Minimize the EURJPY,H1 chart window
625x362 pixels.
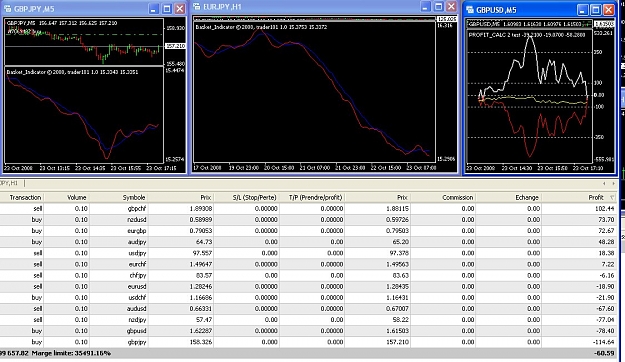coord(425,6)
